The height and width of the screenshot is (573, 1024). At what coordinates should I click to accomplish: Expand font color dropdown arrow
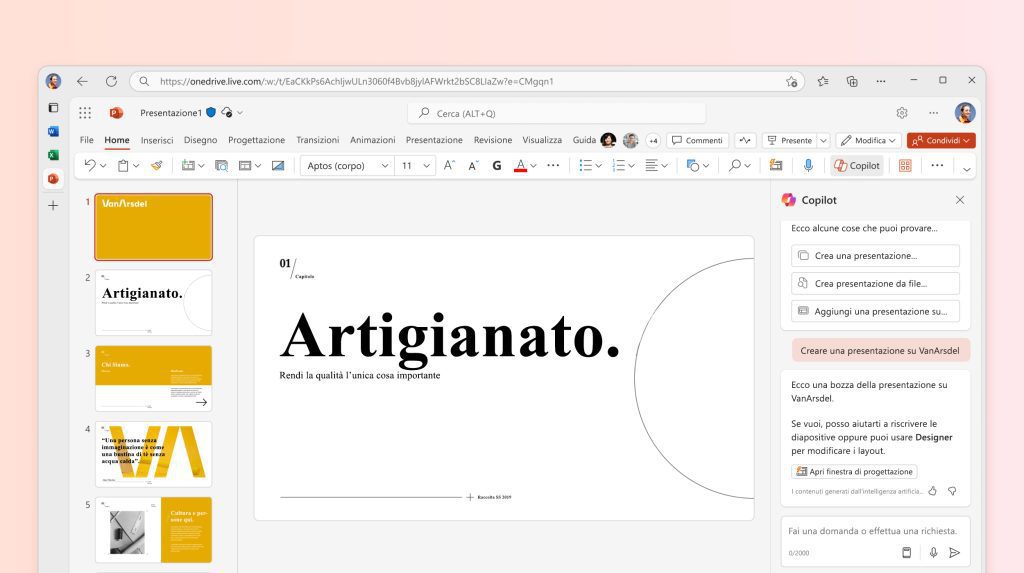click(x=533, y=166)
